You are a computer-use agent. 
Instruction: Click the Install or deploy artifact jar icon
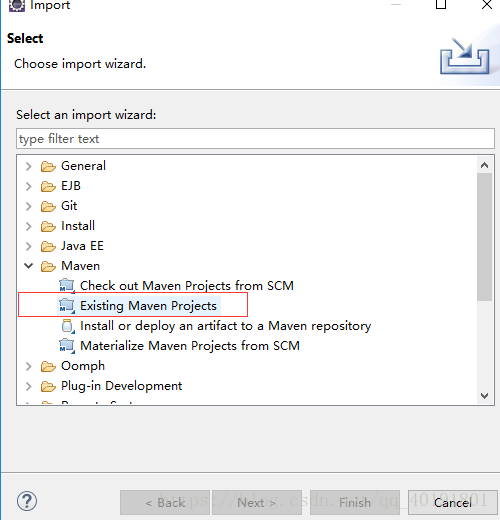pos(68,326)
